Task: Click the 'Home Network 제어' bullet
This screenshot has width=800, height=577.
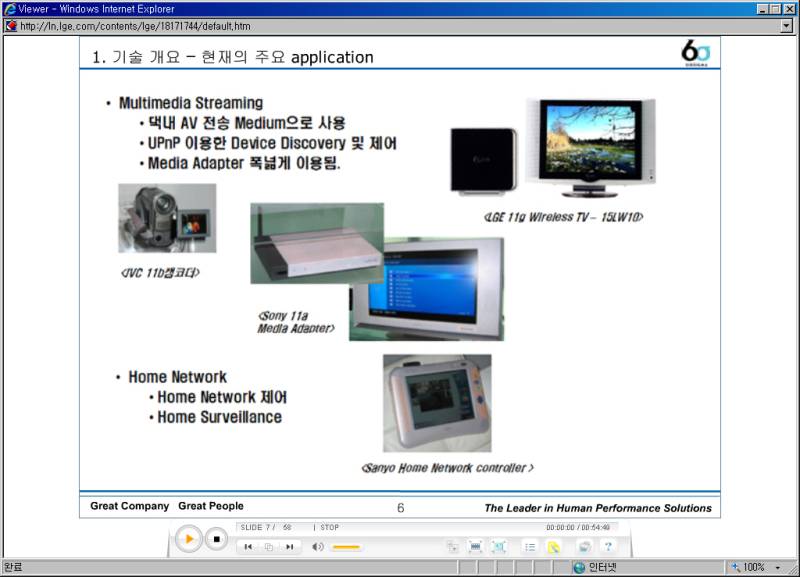Action: [222, 397]
